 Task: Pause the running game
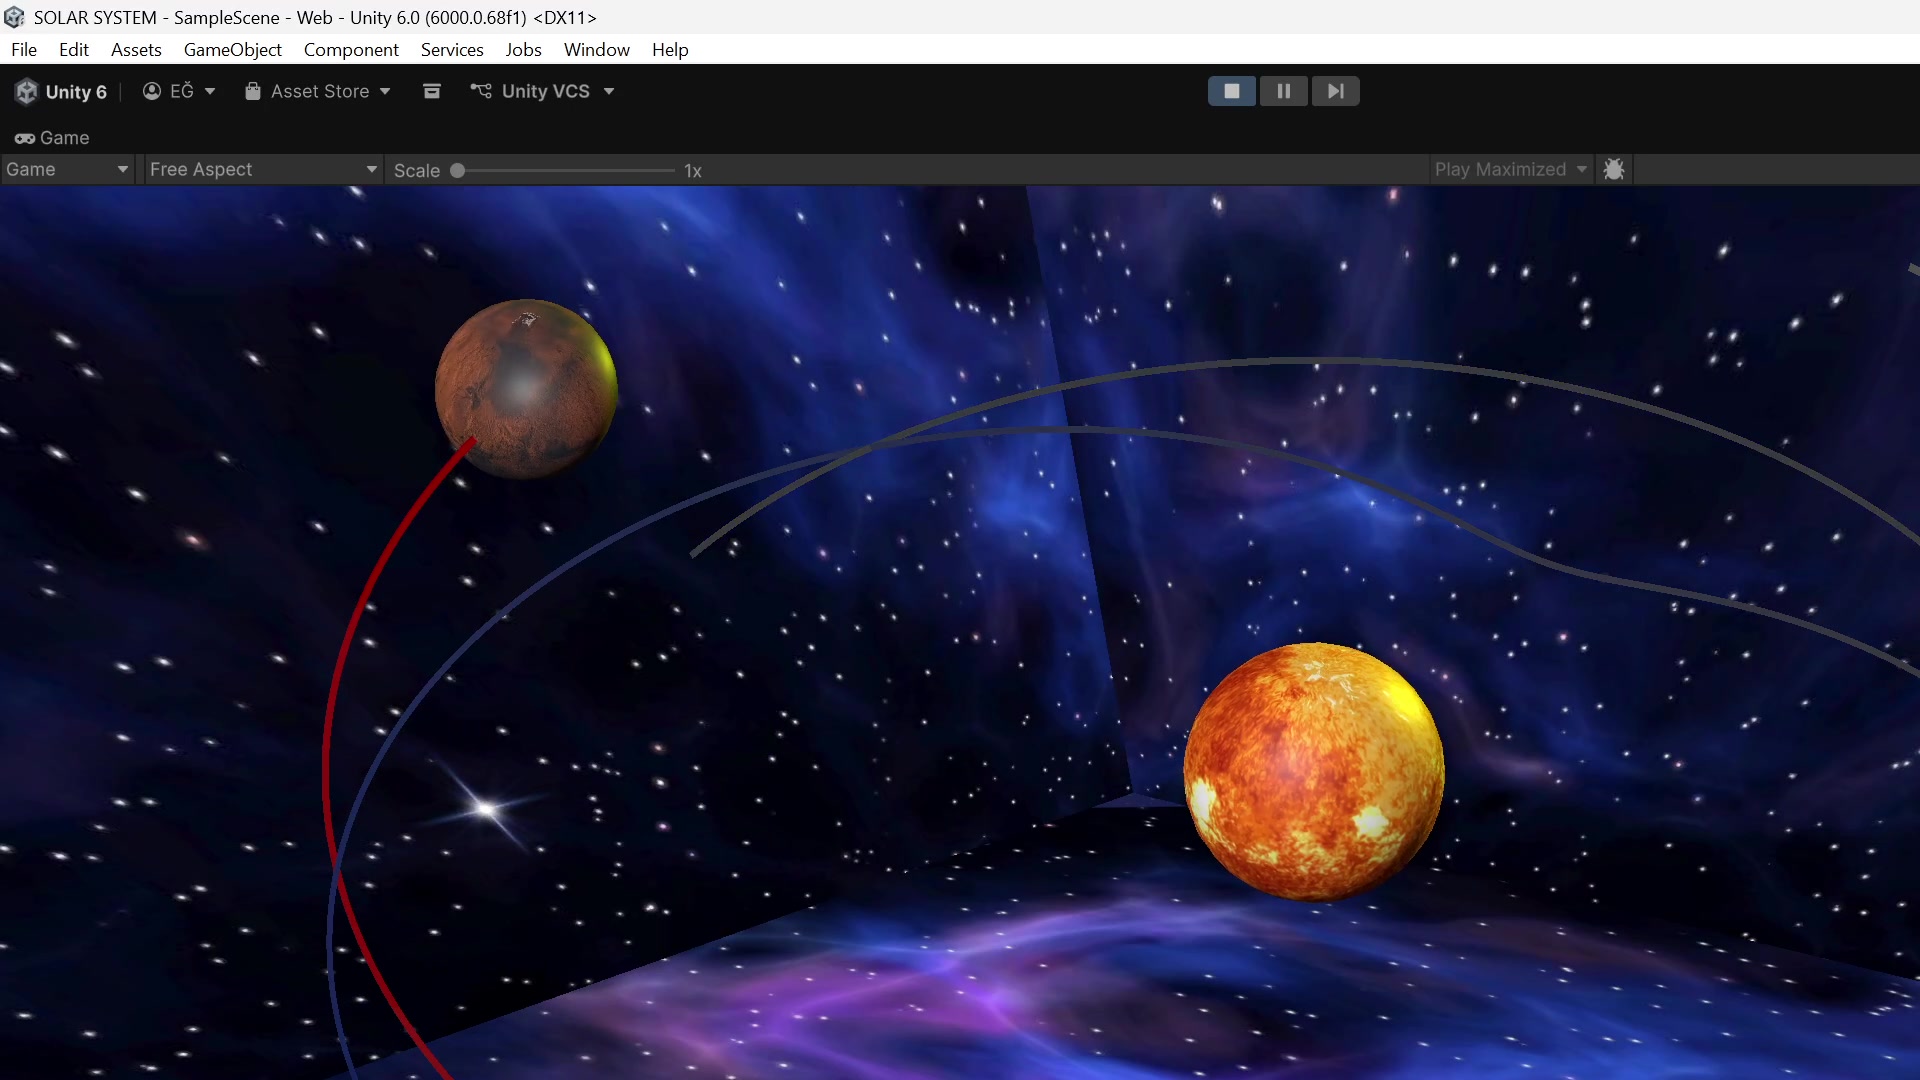1283,91
